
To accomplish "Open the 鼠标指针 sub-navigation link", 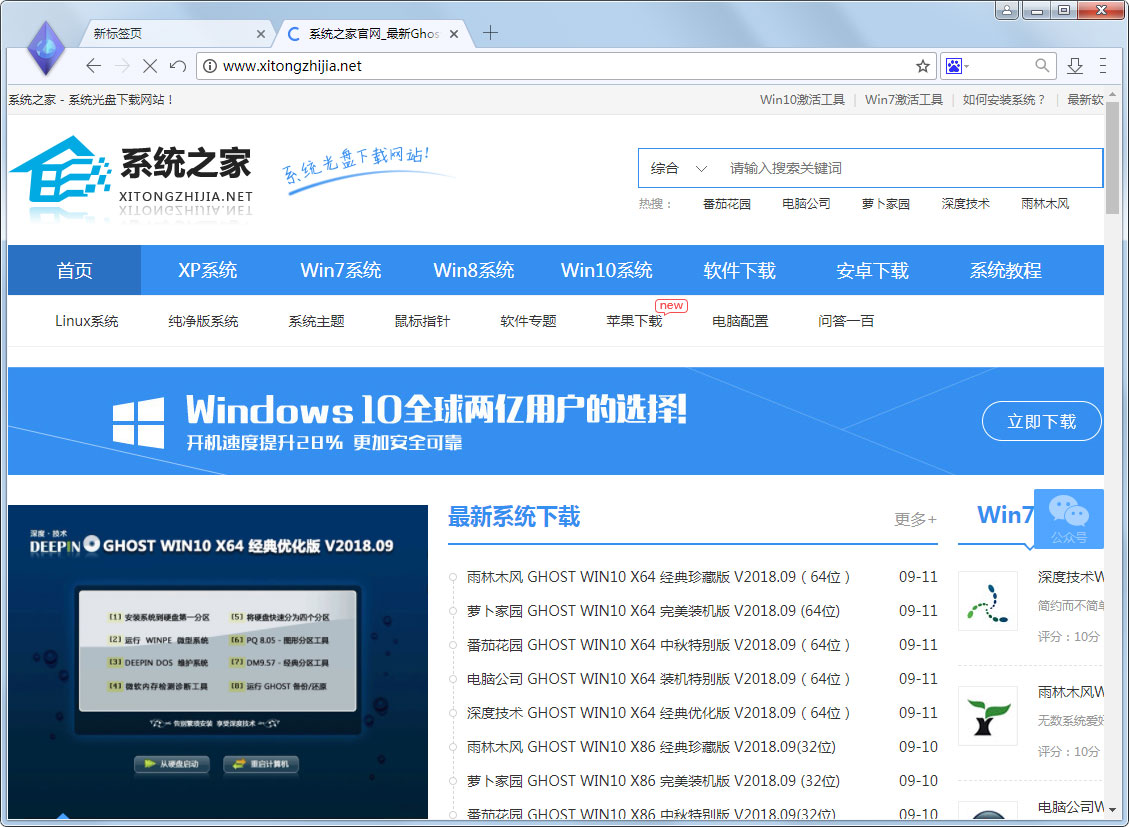I will (x=422, y=321).
